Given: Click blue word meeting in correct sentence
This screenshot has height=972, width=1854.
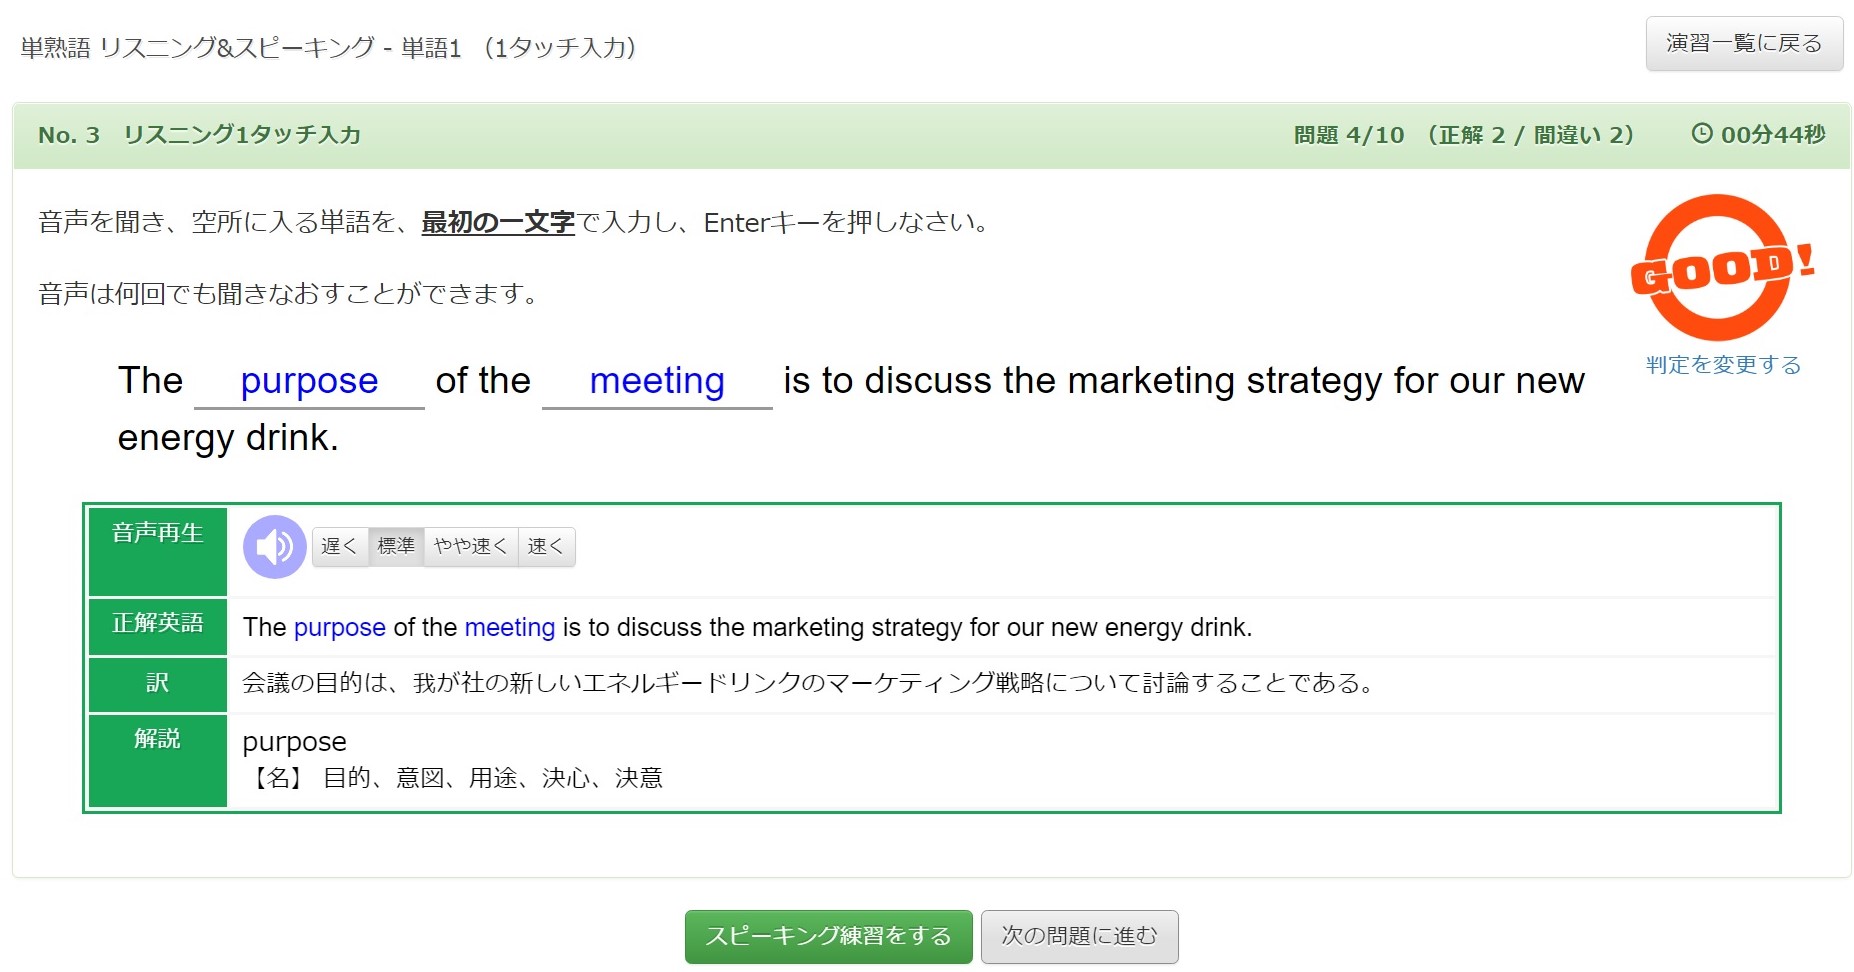Looking at the screenshot, I should click(x=510, y=628).
